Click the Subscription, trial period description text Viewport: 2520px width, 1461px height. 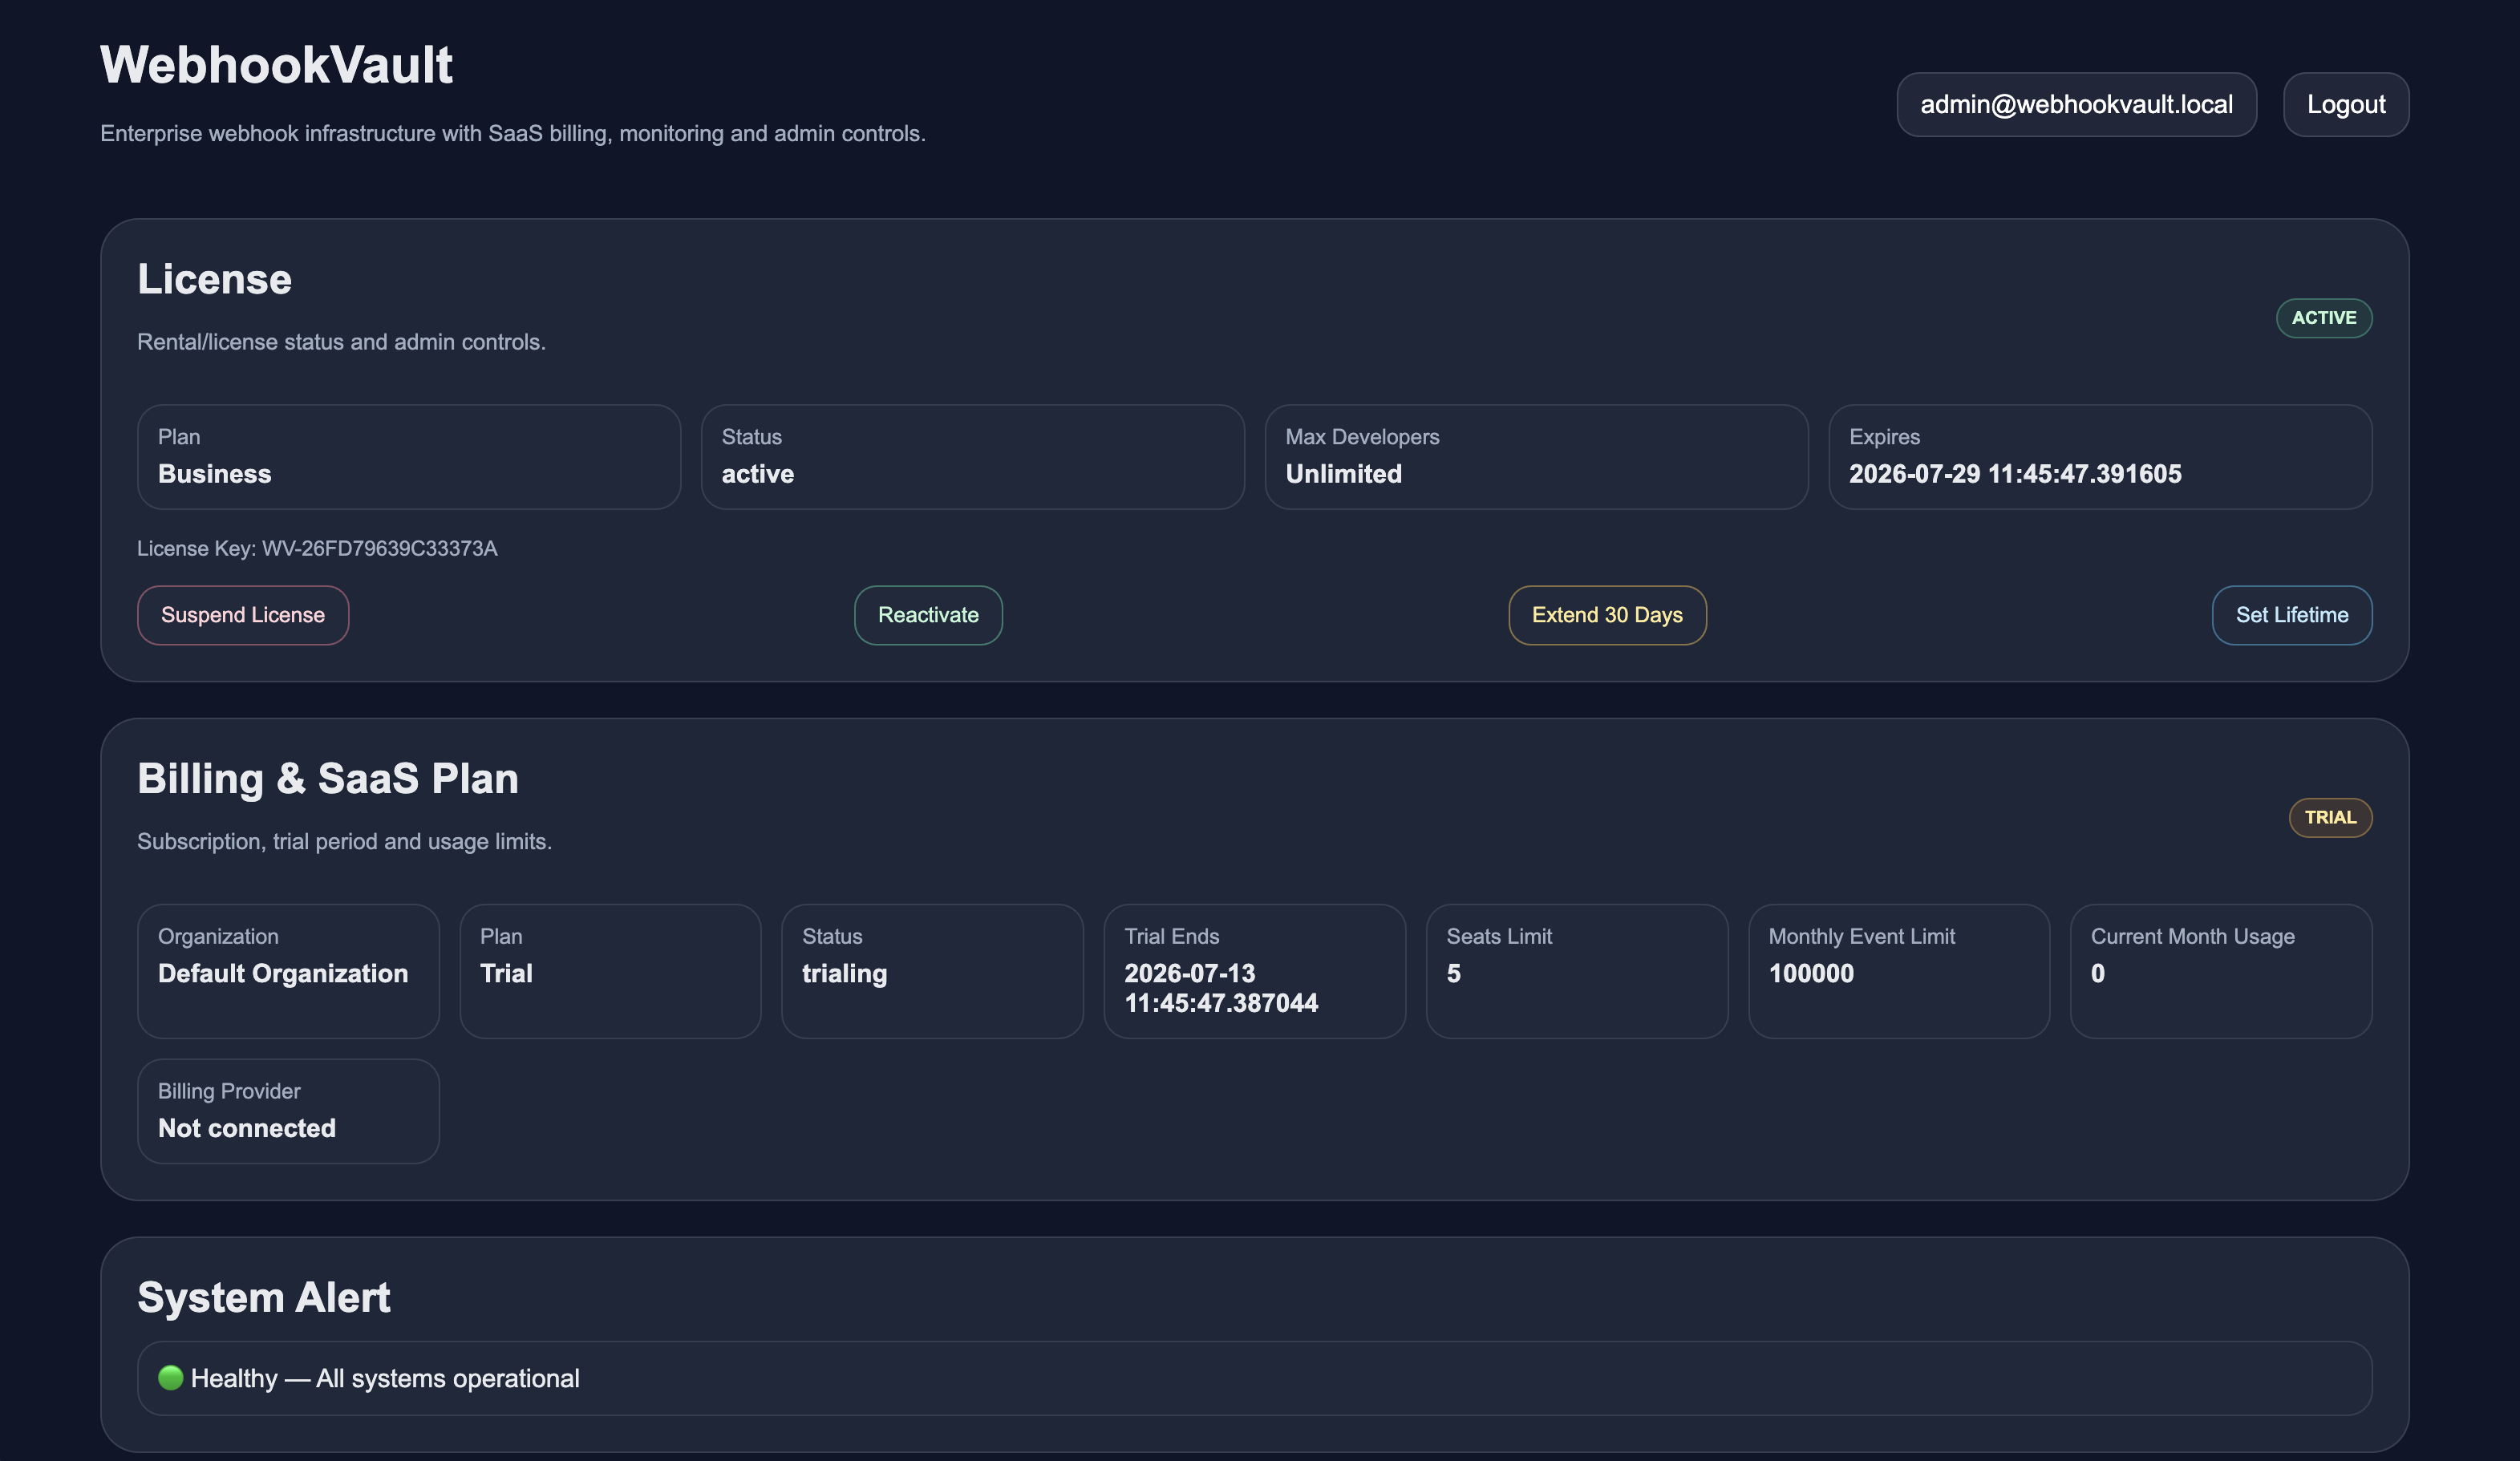click(344, 841)
